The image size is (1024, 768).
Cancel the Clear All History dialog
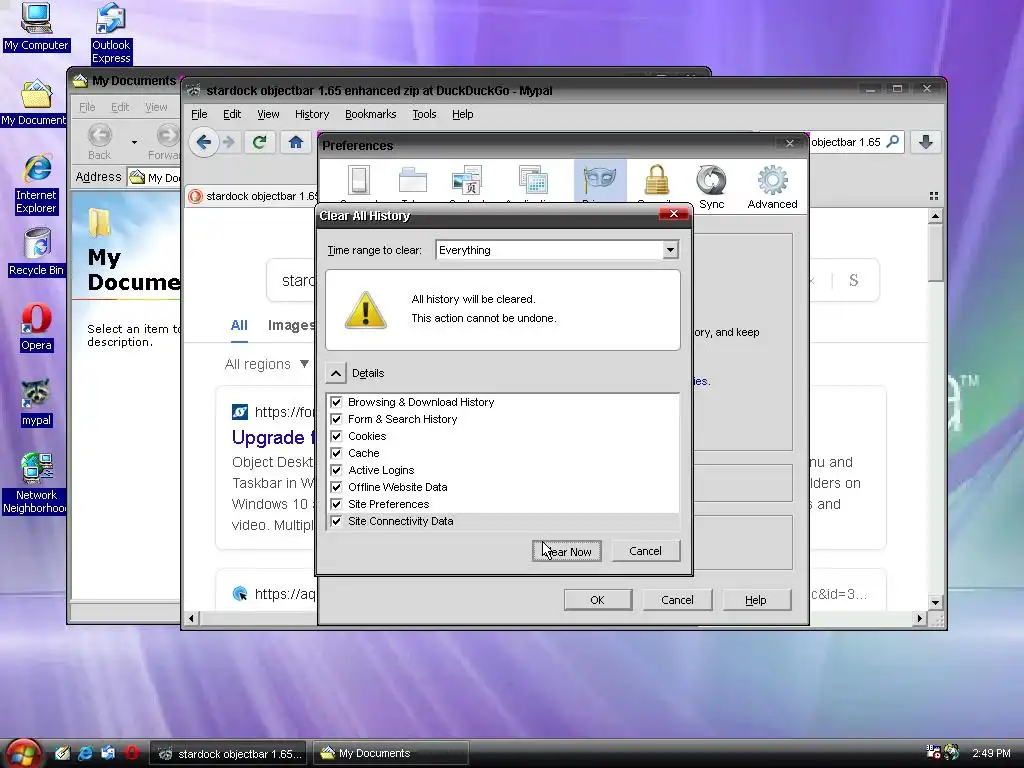pos(645,551)
